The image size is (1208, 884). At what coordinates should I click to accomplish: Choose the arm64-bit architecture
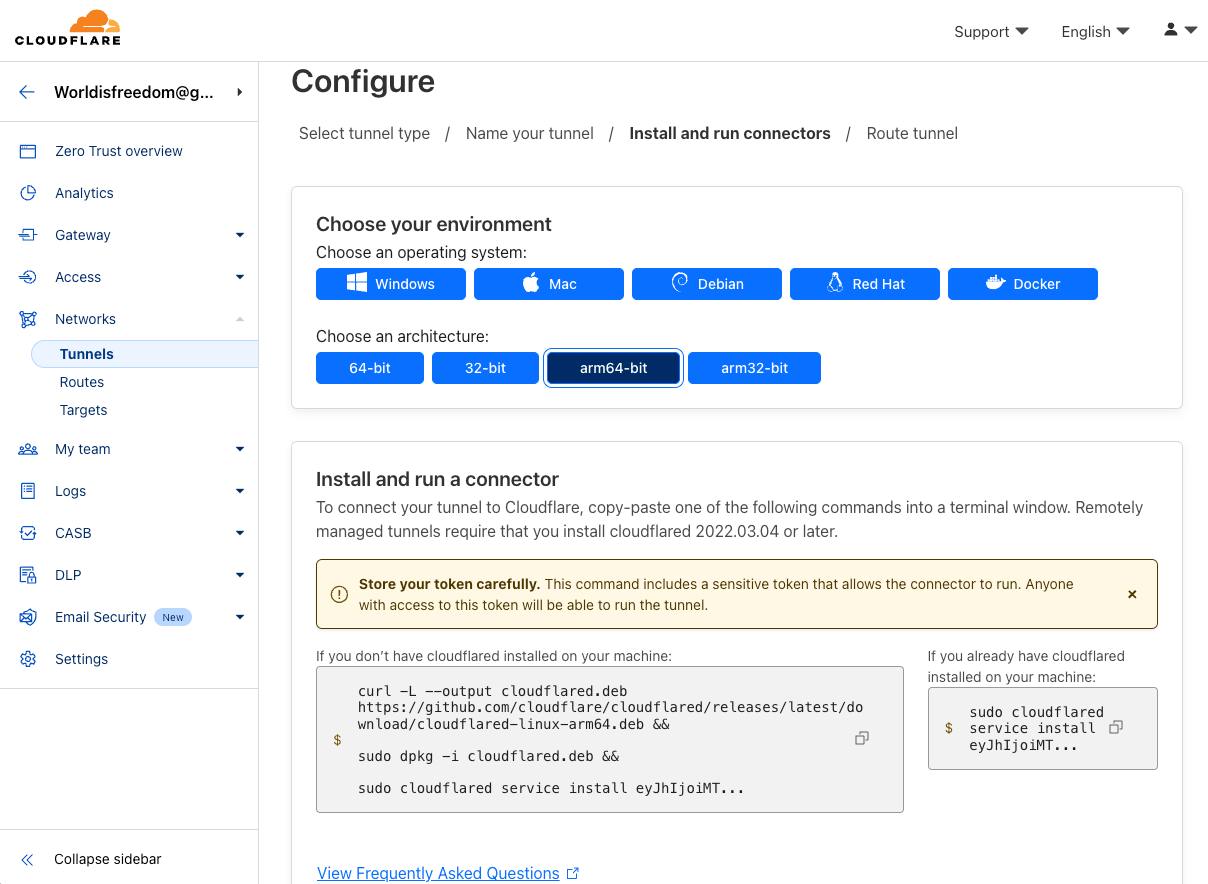coord(614,368)
